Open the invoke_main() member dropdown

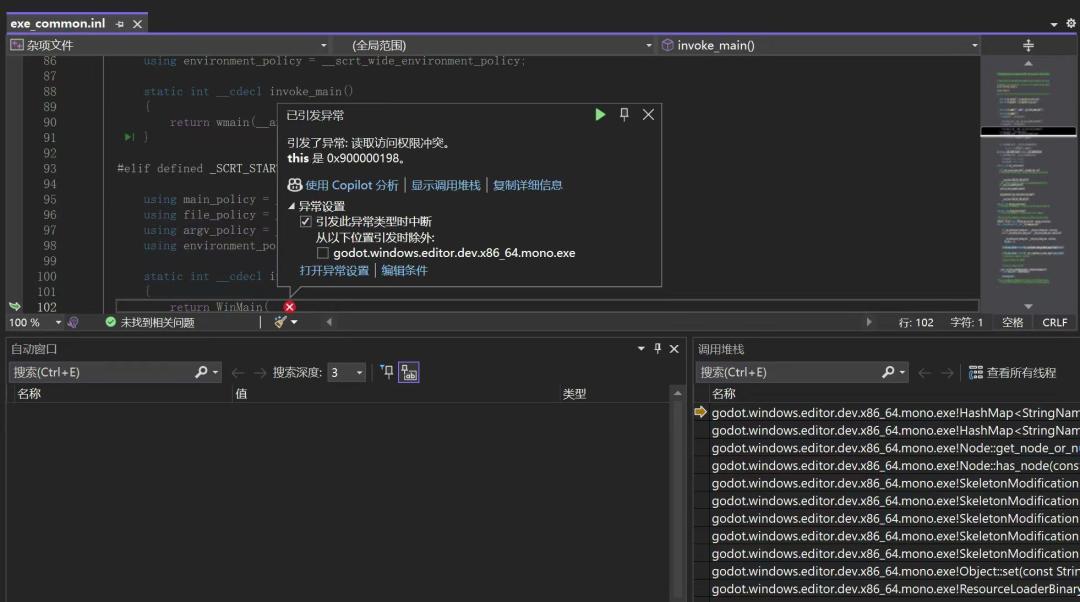point(819,45)
